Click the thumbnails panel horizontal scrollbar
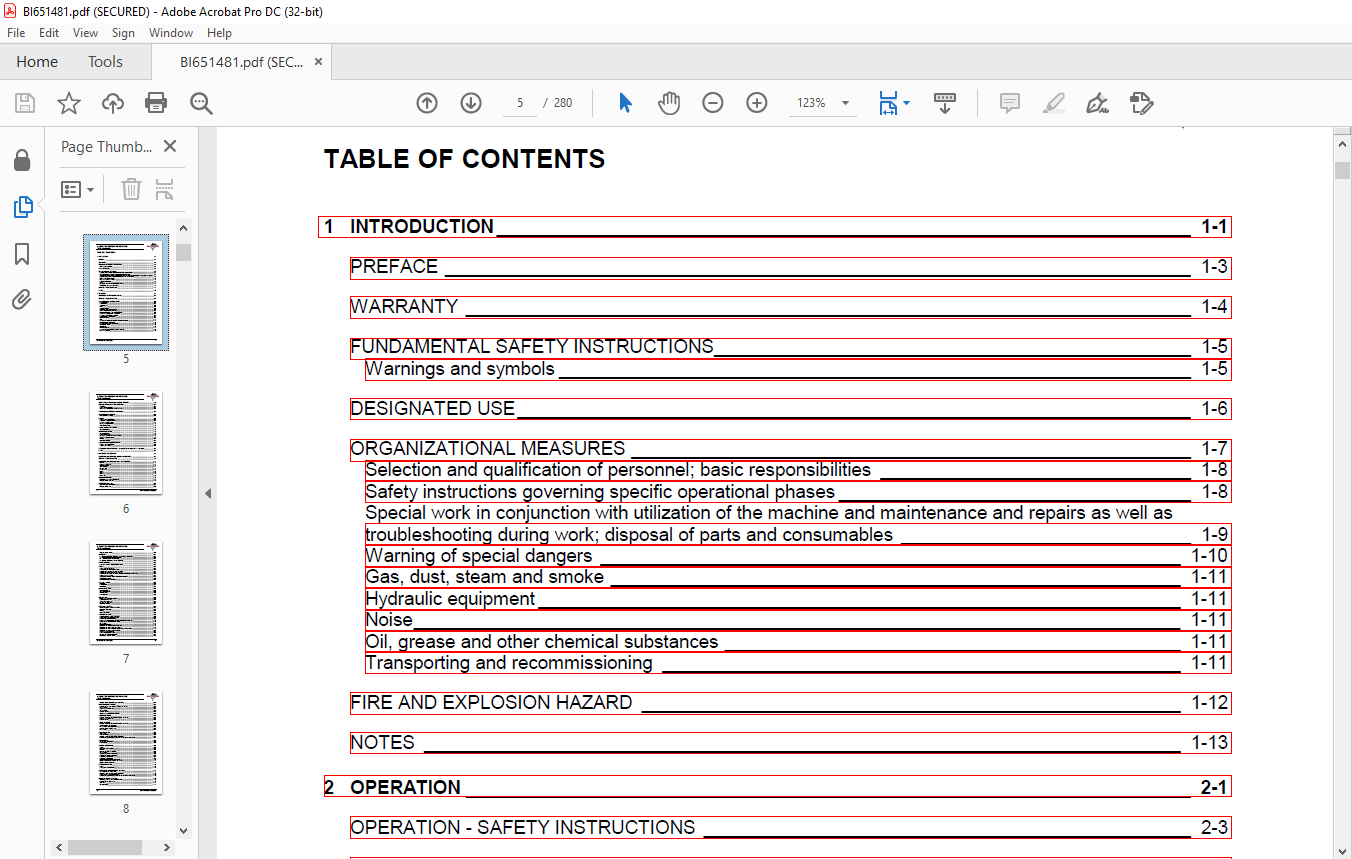The width and height of the screenshot is (1352, 859). [x=104, y=847]
